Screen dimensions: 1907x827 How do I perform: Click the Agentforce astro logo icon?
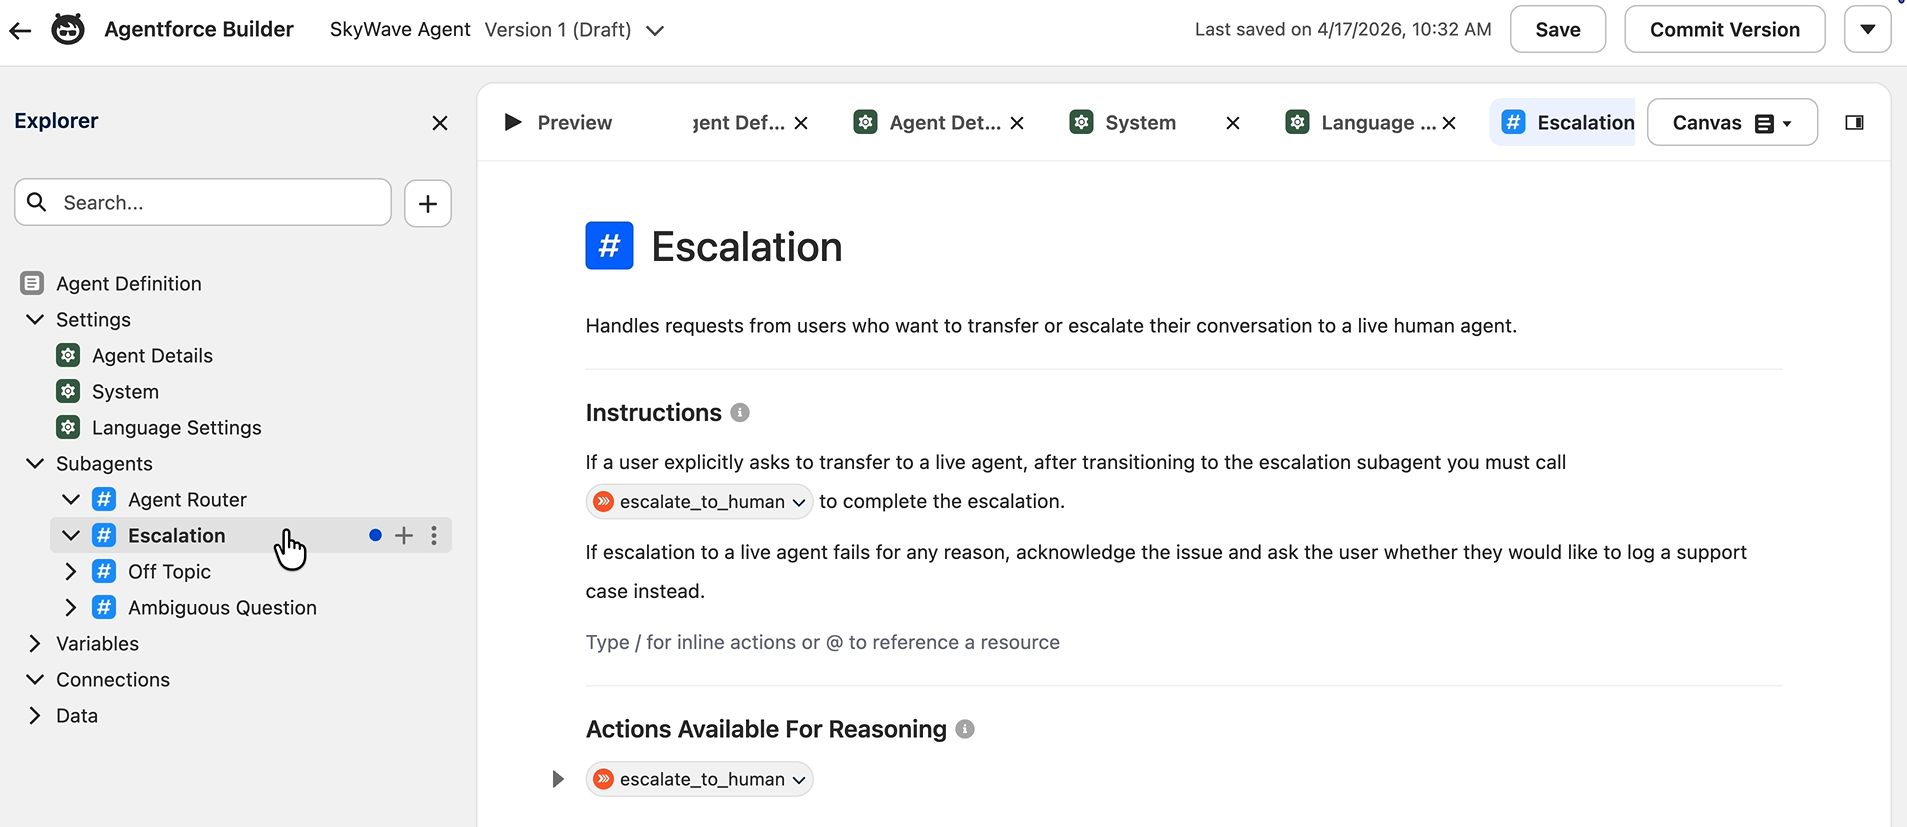68,29
